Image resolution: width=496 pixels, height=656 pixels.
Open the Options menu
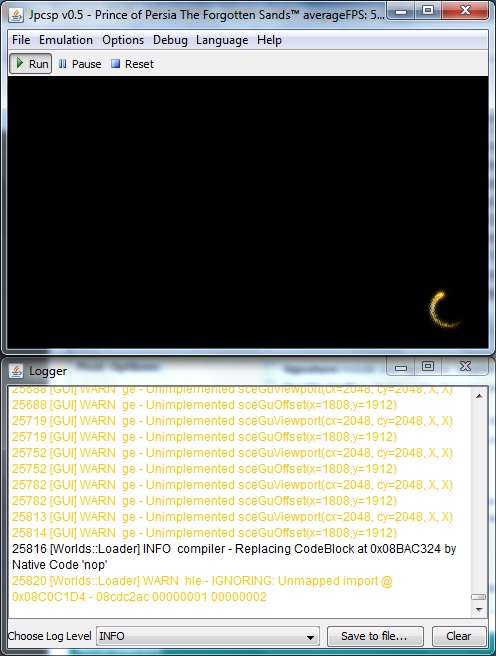click(123, 40)
